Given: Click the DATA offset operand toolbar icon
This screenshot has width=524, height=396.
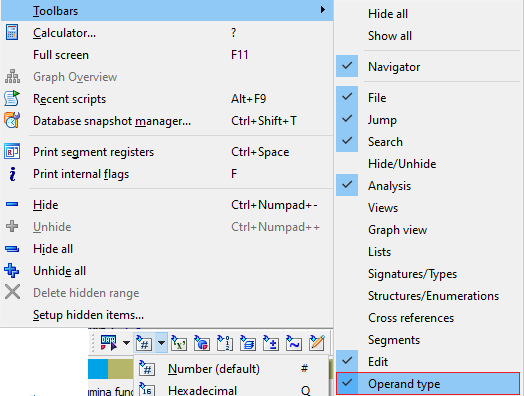Looking at the screenshot, I should pyautogui.click(x=109, y=343).
